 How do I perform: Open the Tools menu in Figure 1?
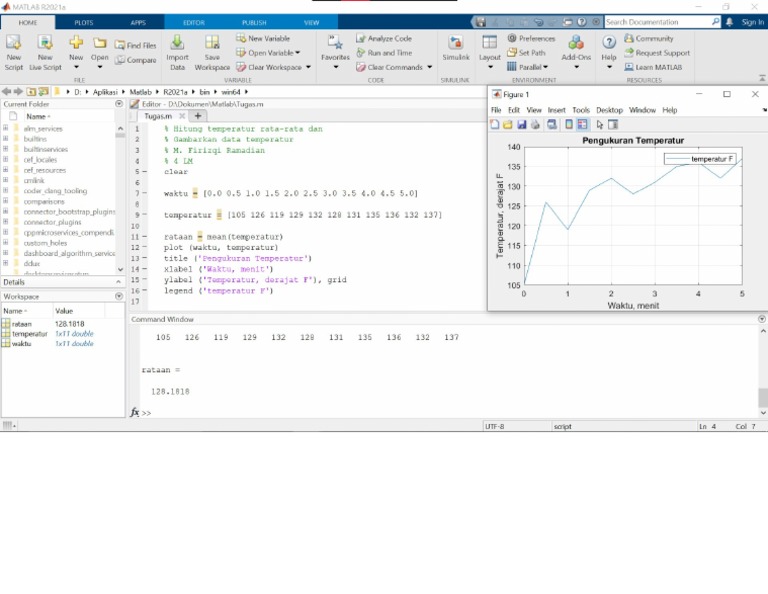click(580, 110)
